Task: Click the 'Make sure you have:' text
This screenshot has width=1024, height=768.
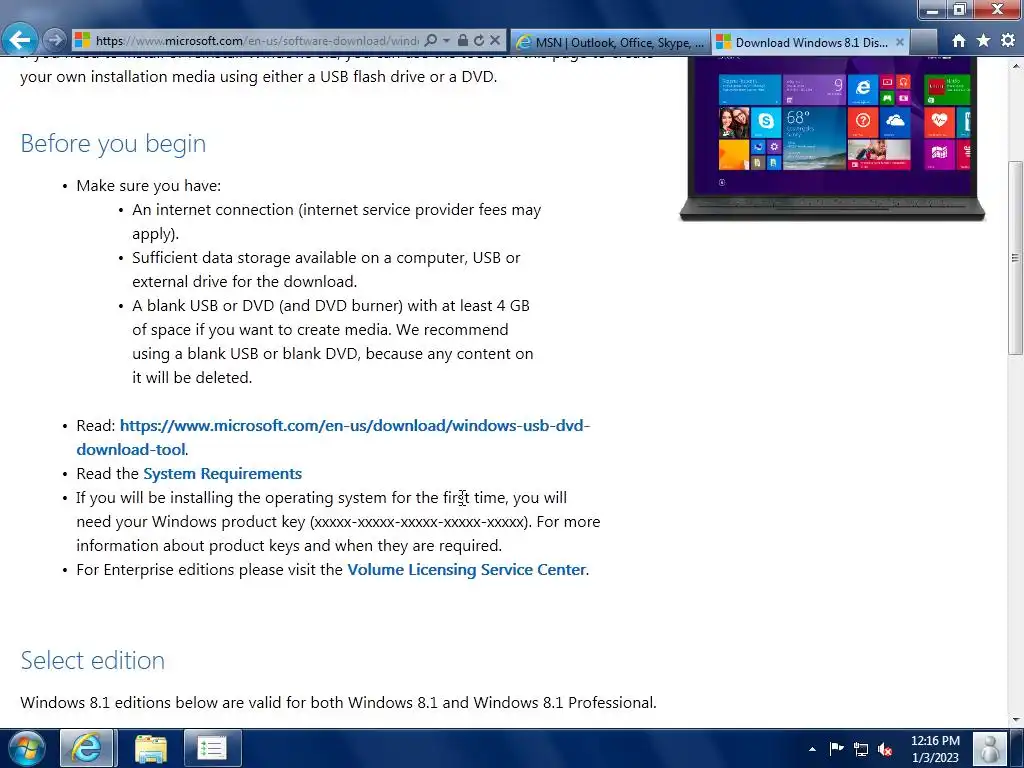Action: [149, 185]
